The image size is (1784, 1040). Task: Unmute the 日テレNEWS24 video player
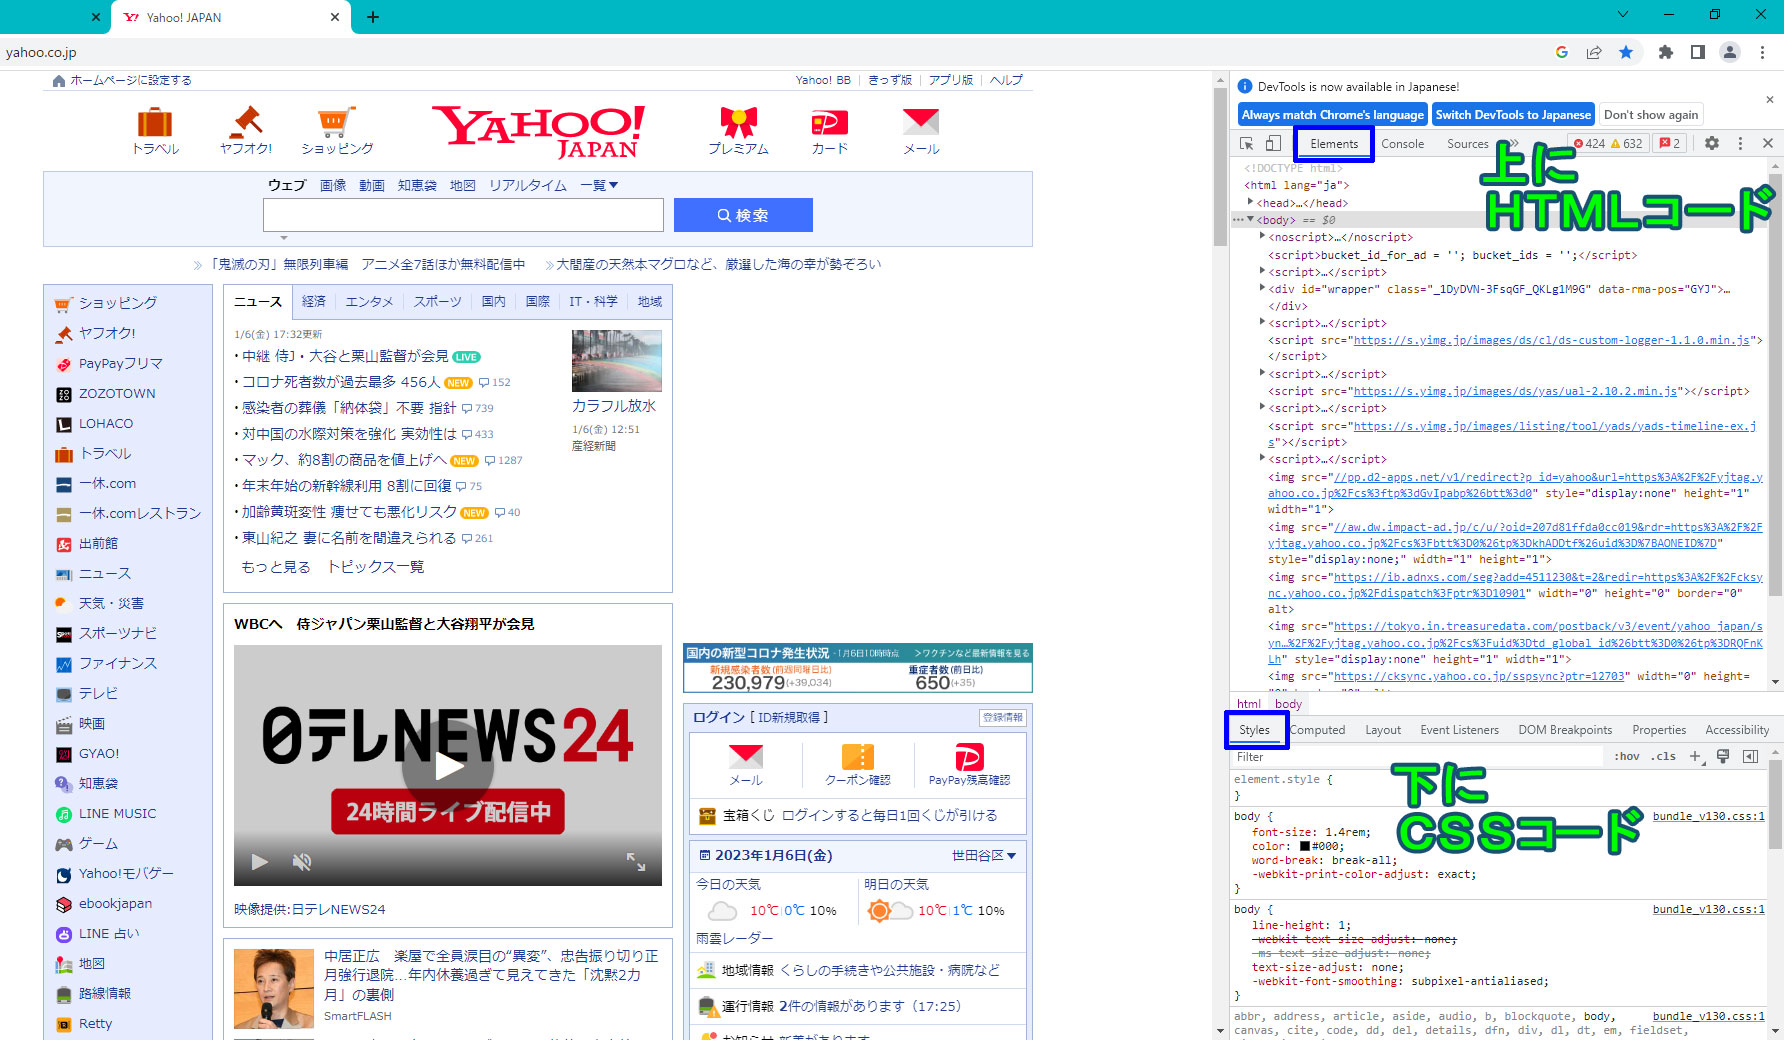(302, 862)
